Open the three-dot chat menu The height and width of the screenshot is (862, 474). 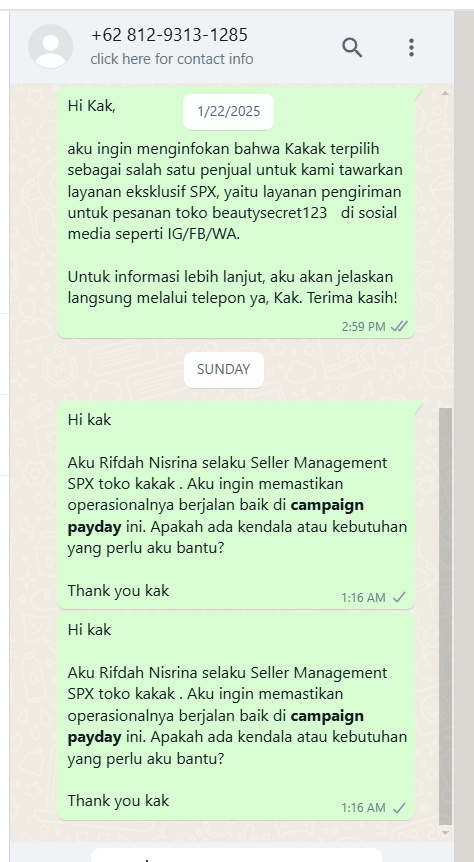click(411, 47)
